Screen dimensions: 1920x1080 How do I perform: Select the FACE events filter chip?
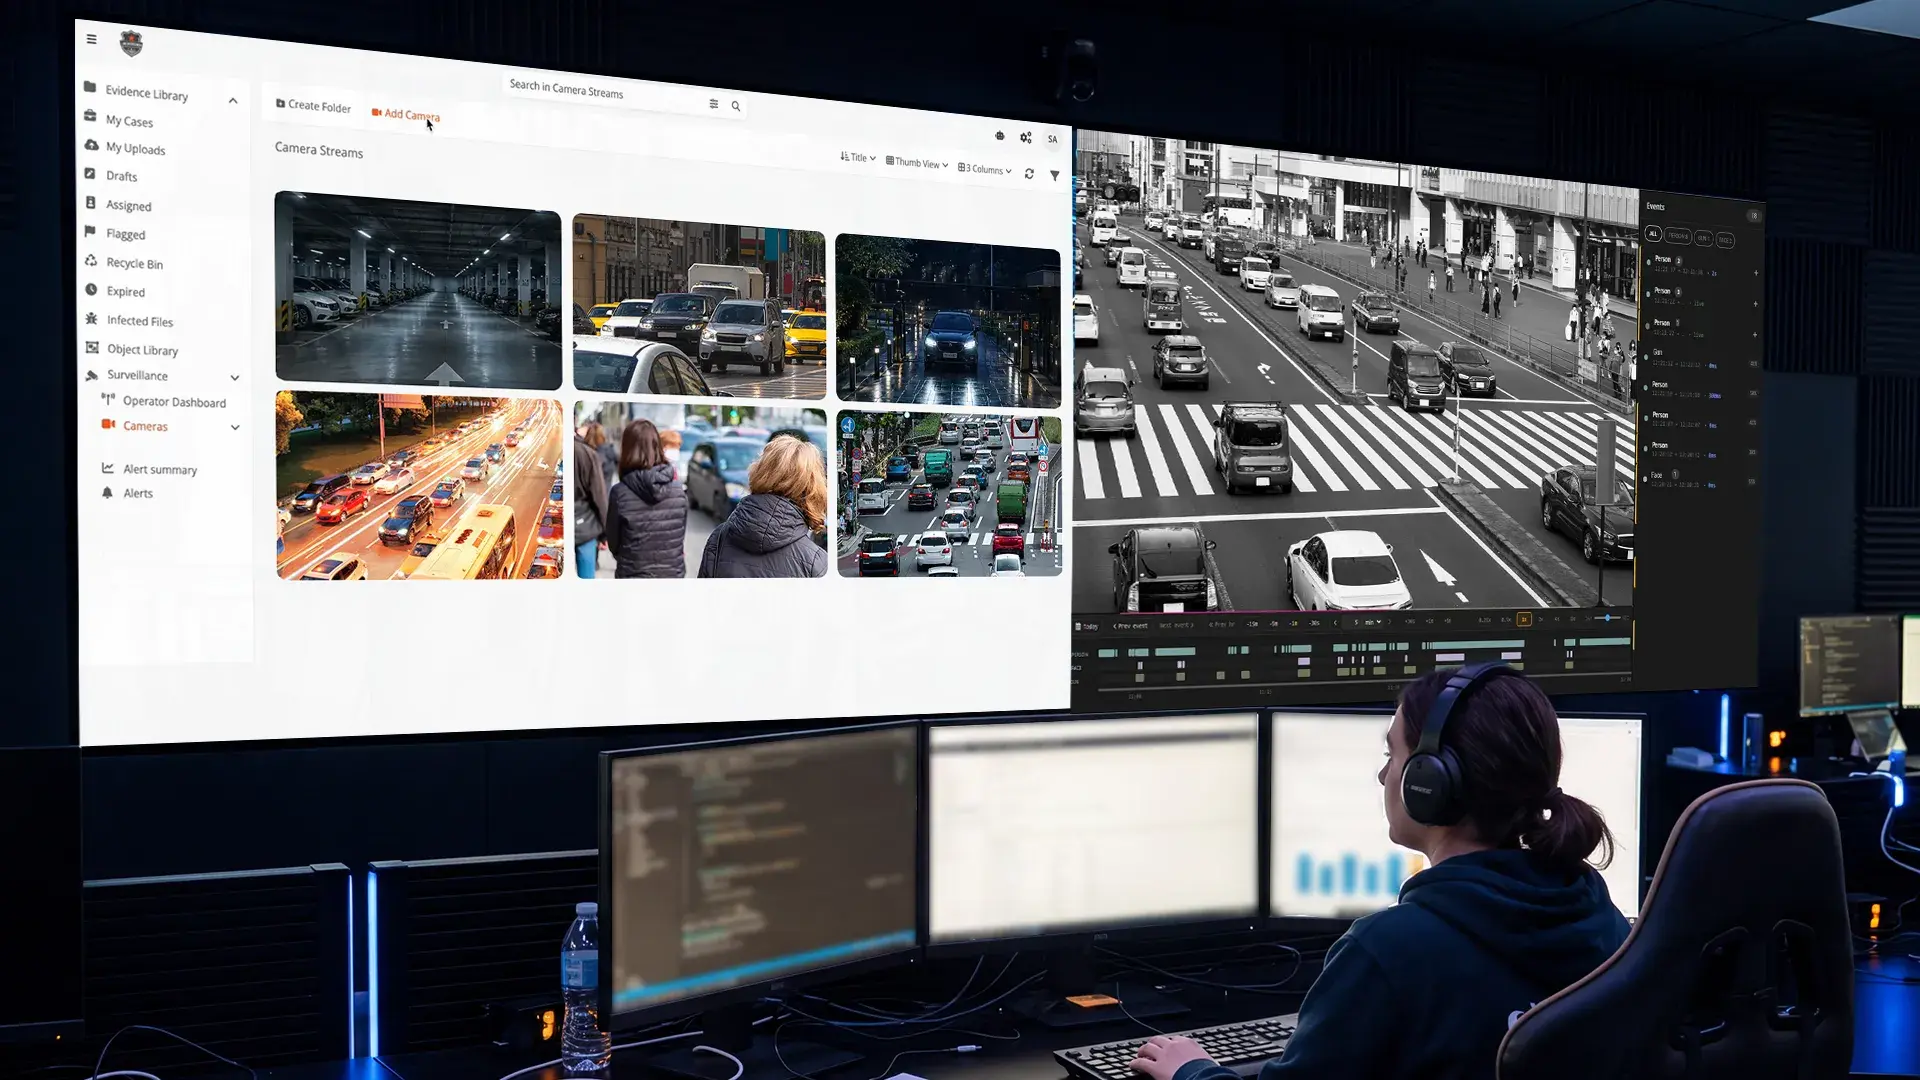1725,240
